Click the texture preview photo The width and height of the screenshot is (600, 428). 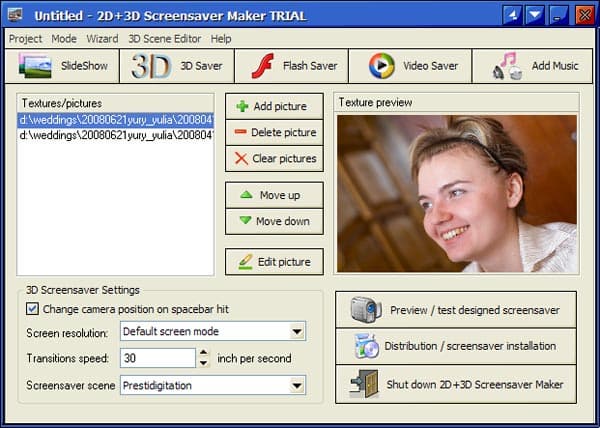click(457, 194)
